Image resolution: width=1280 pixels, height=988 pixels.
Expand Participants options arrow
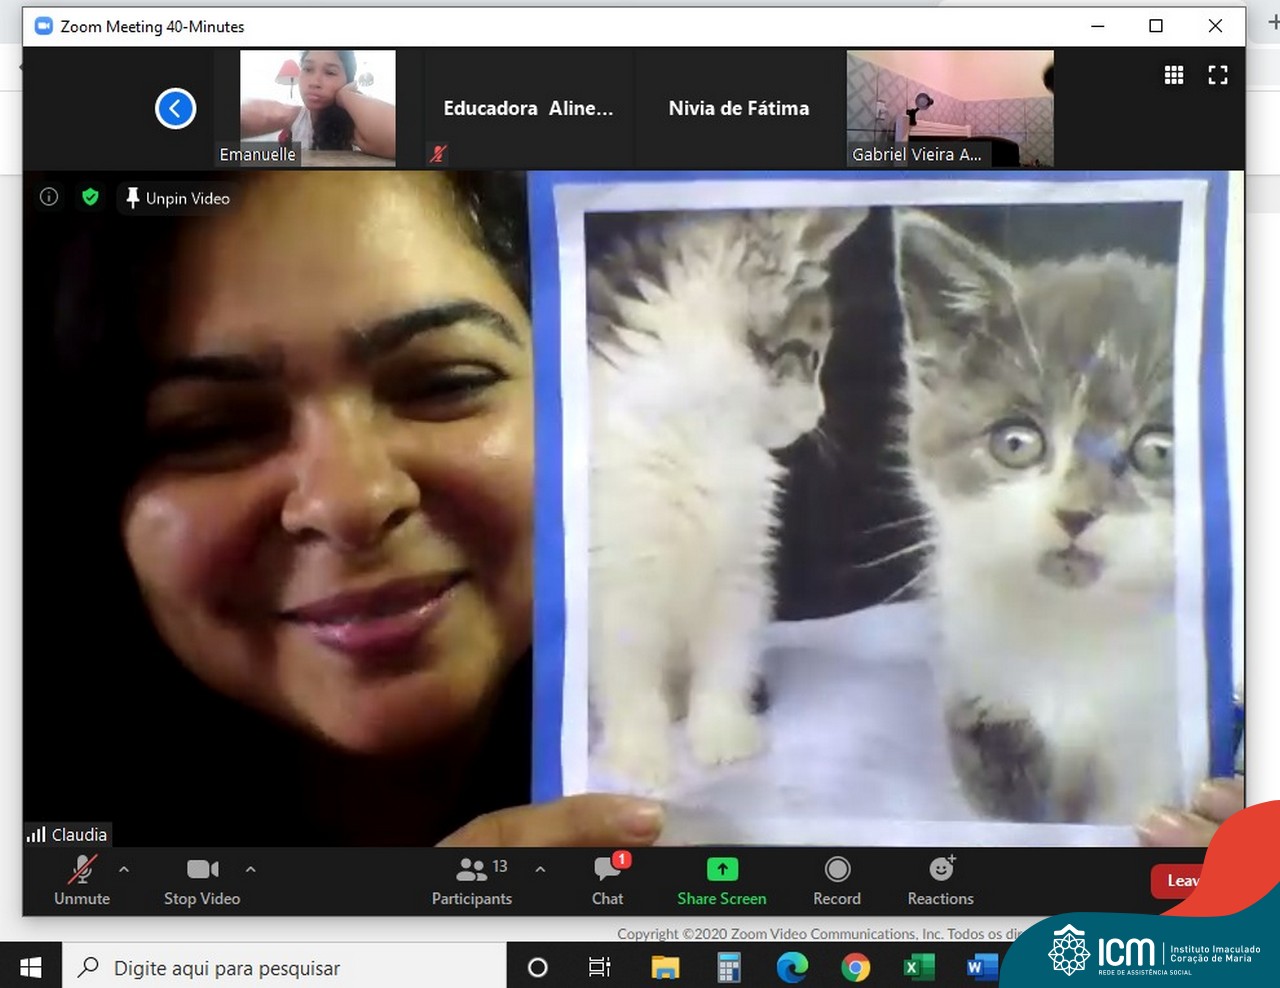[540, 870]
